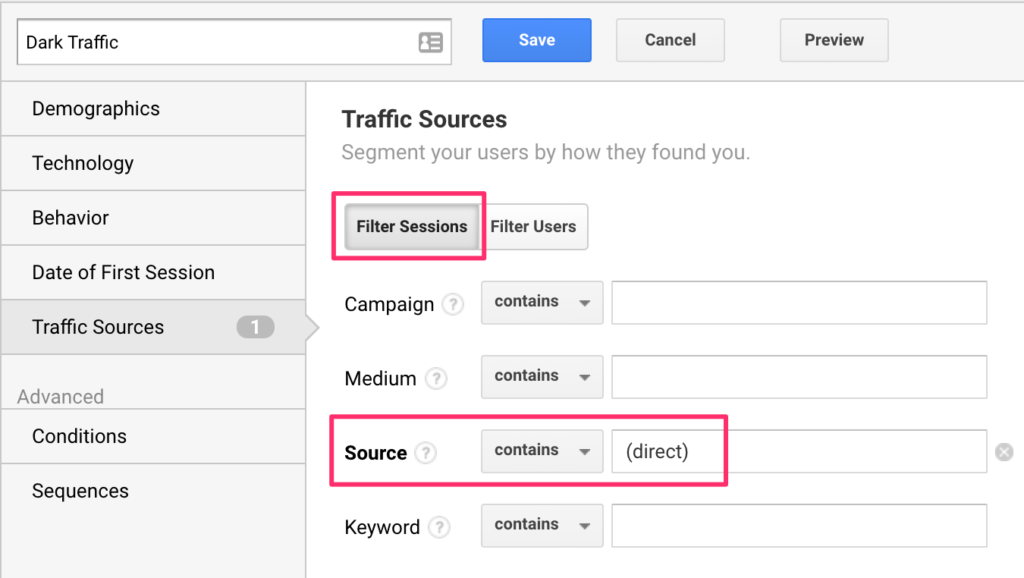Clear the Source filter with X icon
1024x578 pixels.
click(x=1004, y=451)
